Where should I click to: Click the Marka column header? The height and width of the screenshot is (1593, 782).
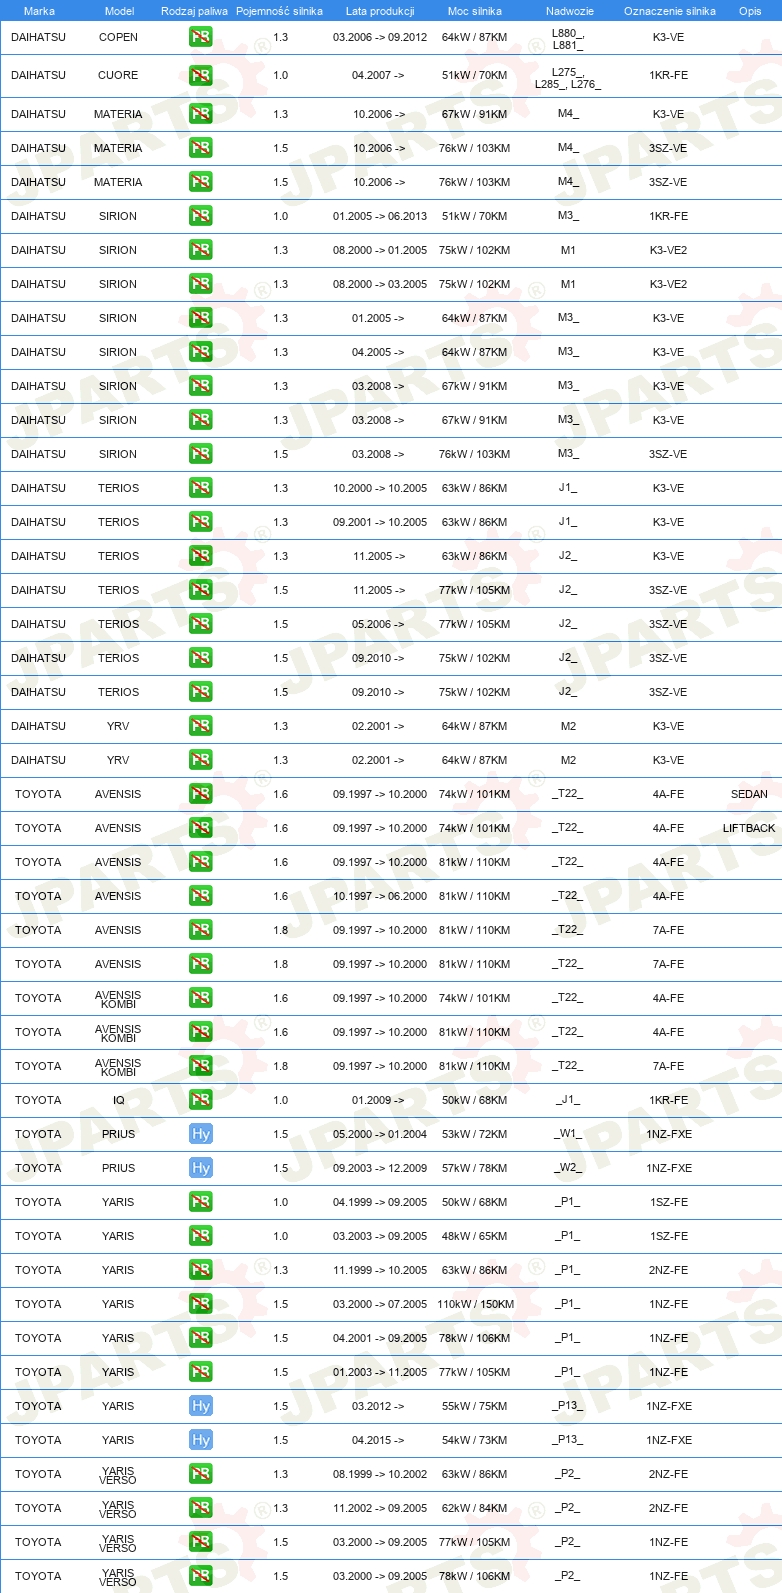tap(39, 11)
